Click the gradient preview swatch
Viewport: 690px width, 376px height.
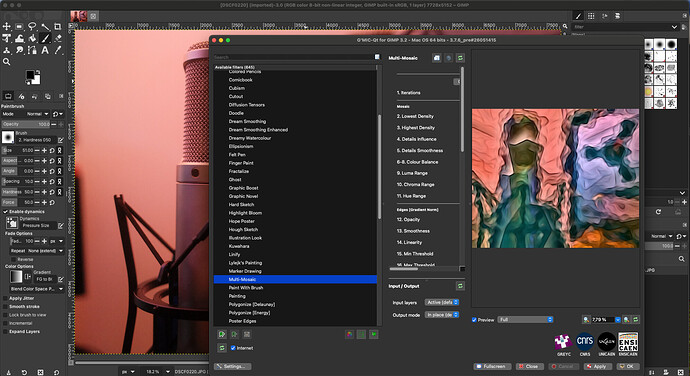tap(16, 276)
